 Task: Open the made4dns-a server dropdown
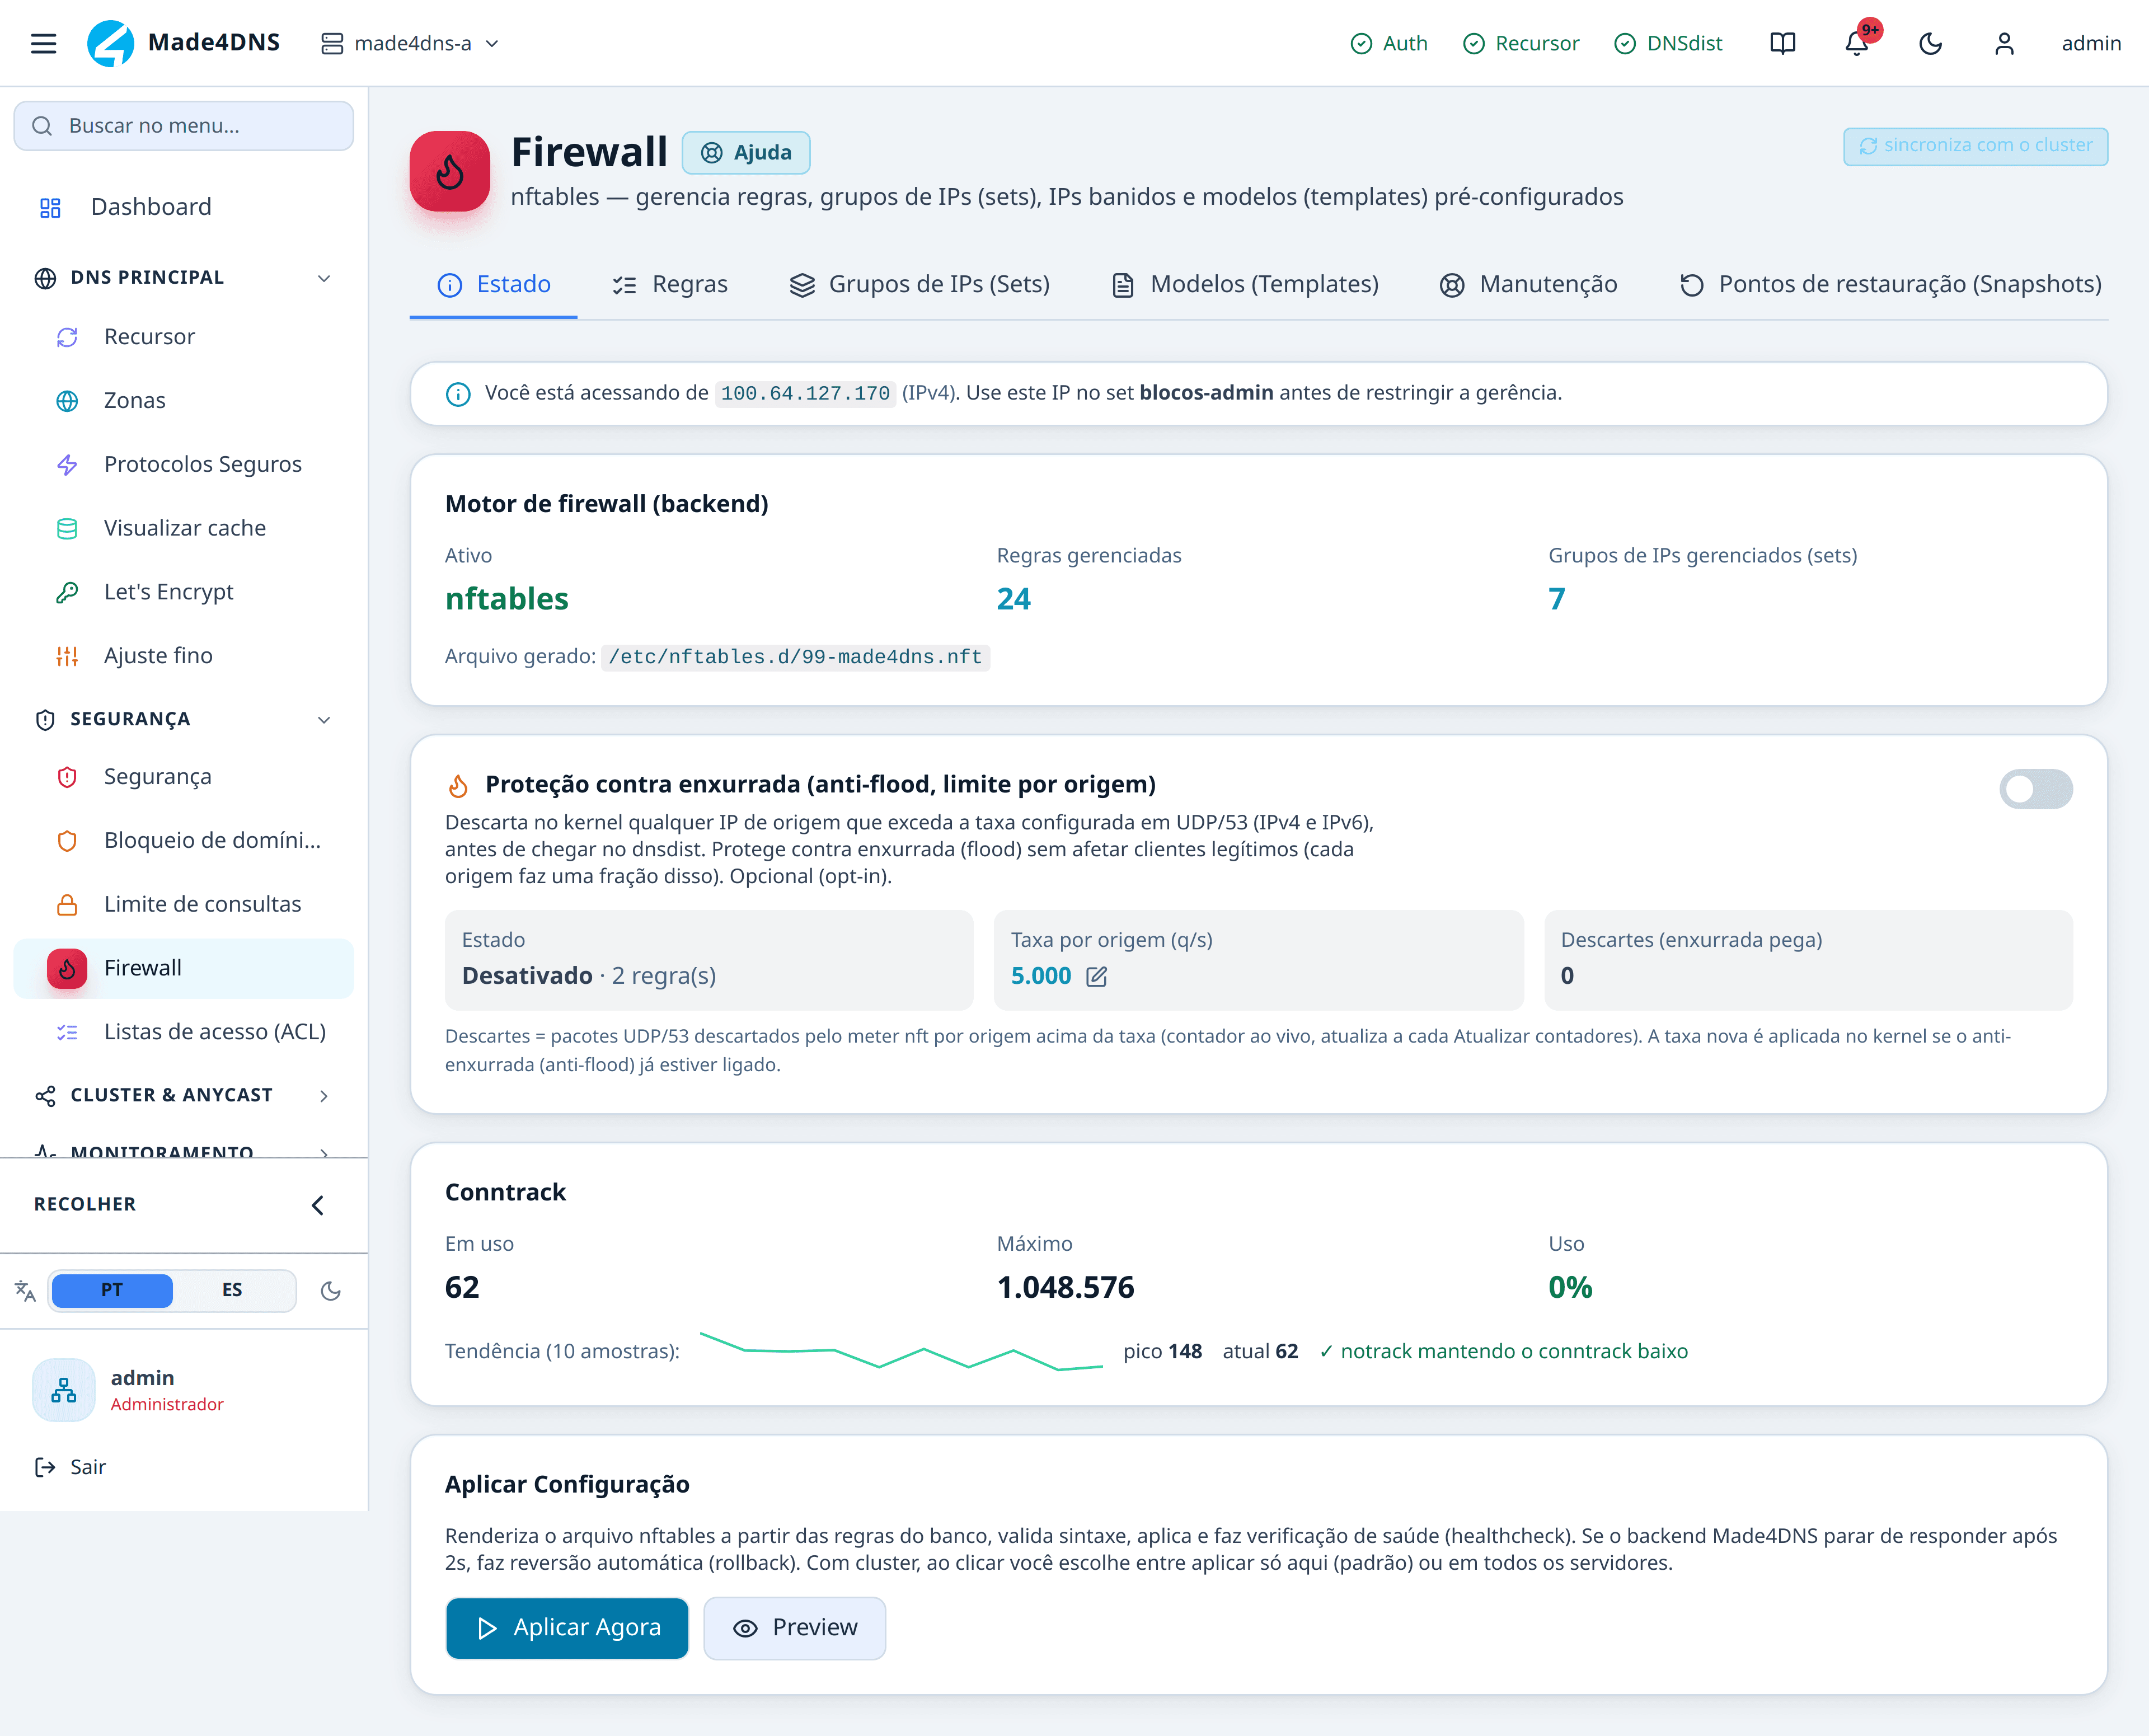tap(410, 43)
